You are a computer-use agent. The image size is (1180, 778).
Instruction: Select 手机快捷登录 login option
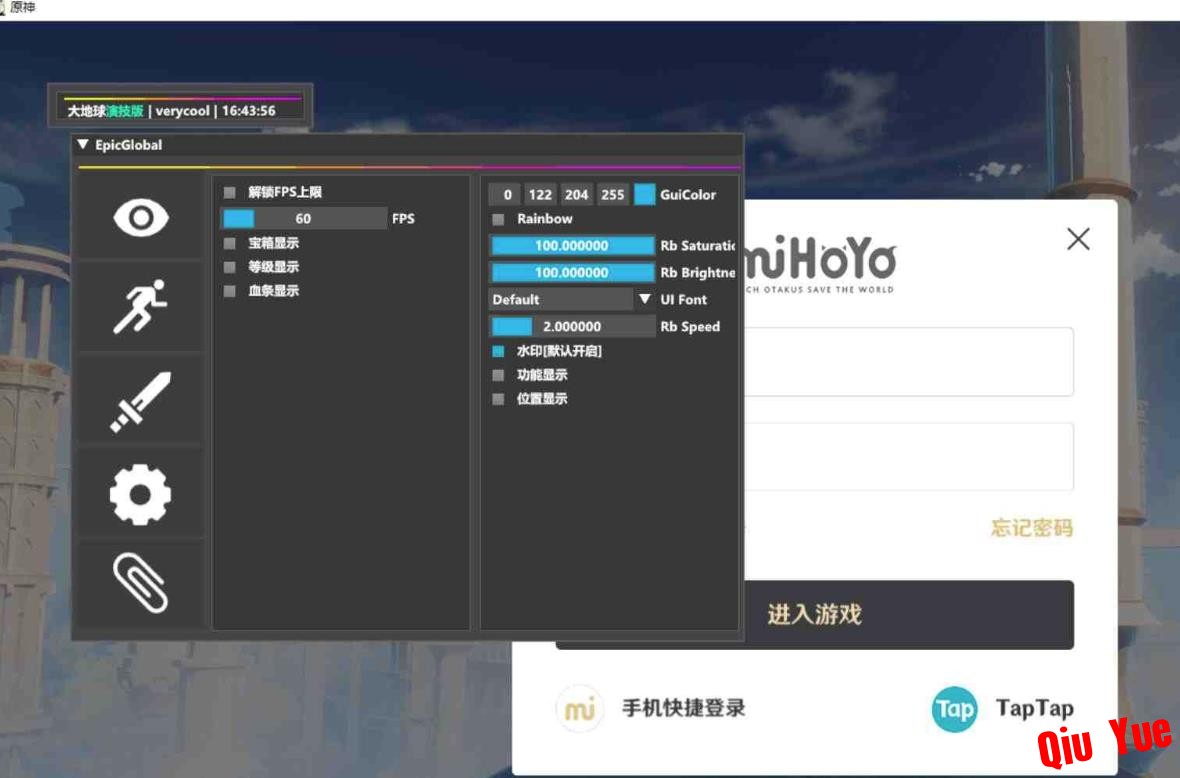683,708
